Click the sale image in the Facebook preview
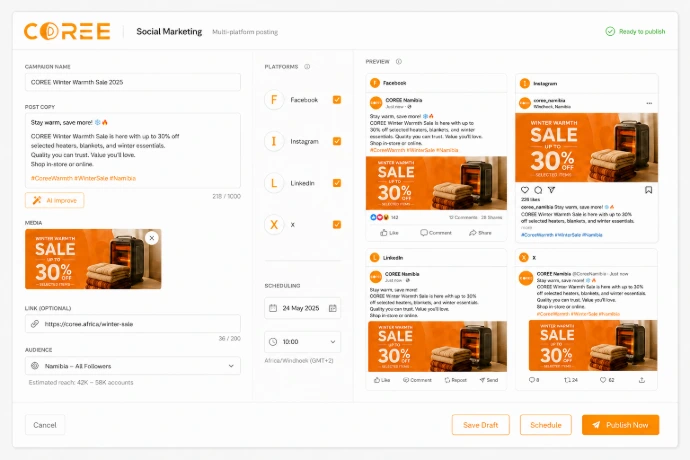This screenshot has width=690, height=460. 436,183
